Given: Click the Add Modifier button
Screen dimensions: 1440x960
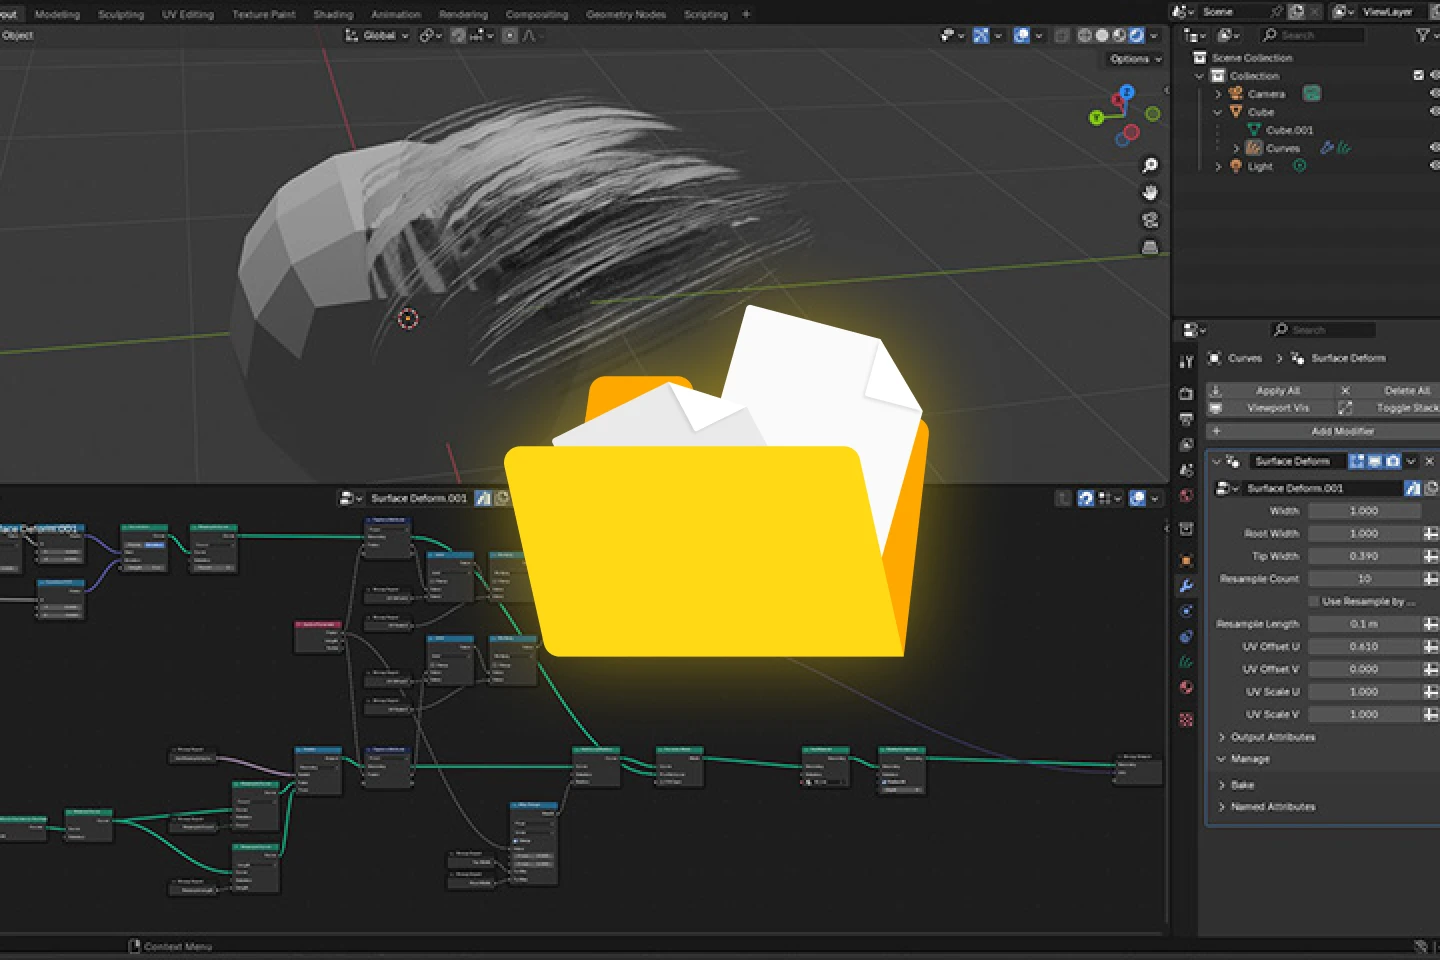Looking at the screenshot, I should pos(1323,431).
